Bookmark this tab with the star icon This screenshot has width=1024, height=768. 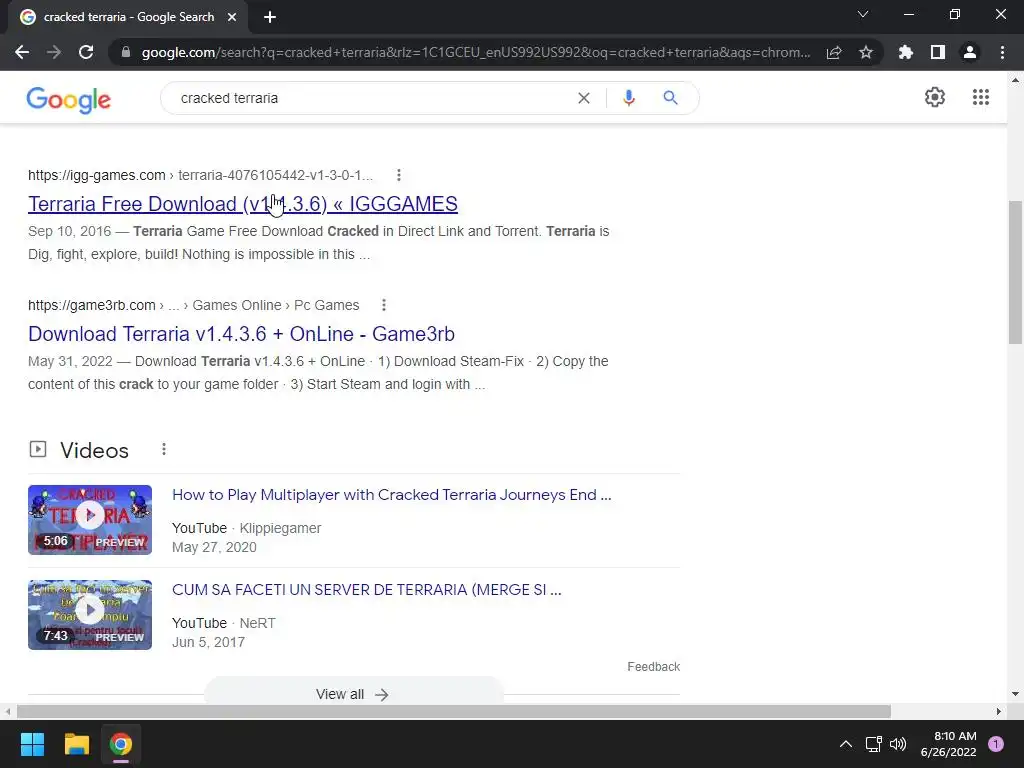(x=866, y=52)
